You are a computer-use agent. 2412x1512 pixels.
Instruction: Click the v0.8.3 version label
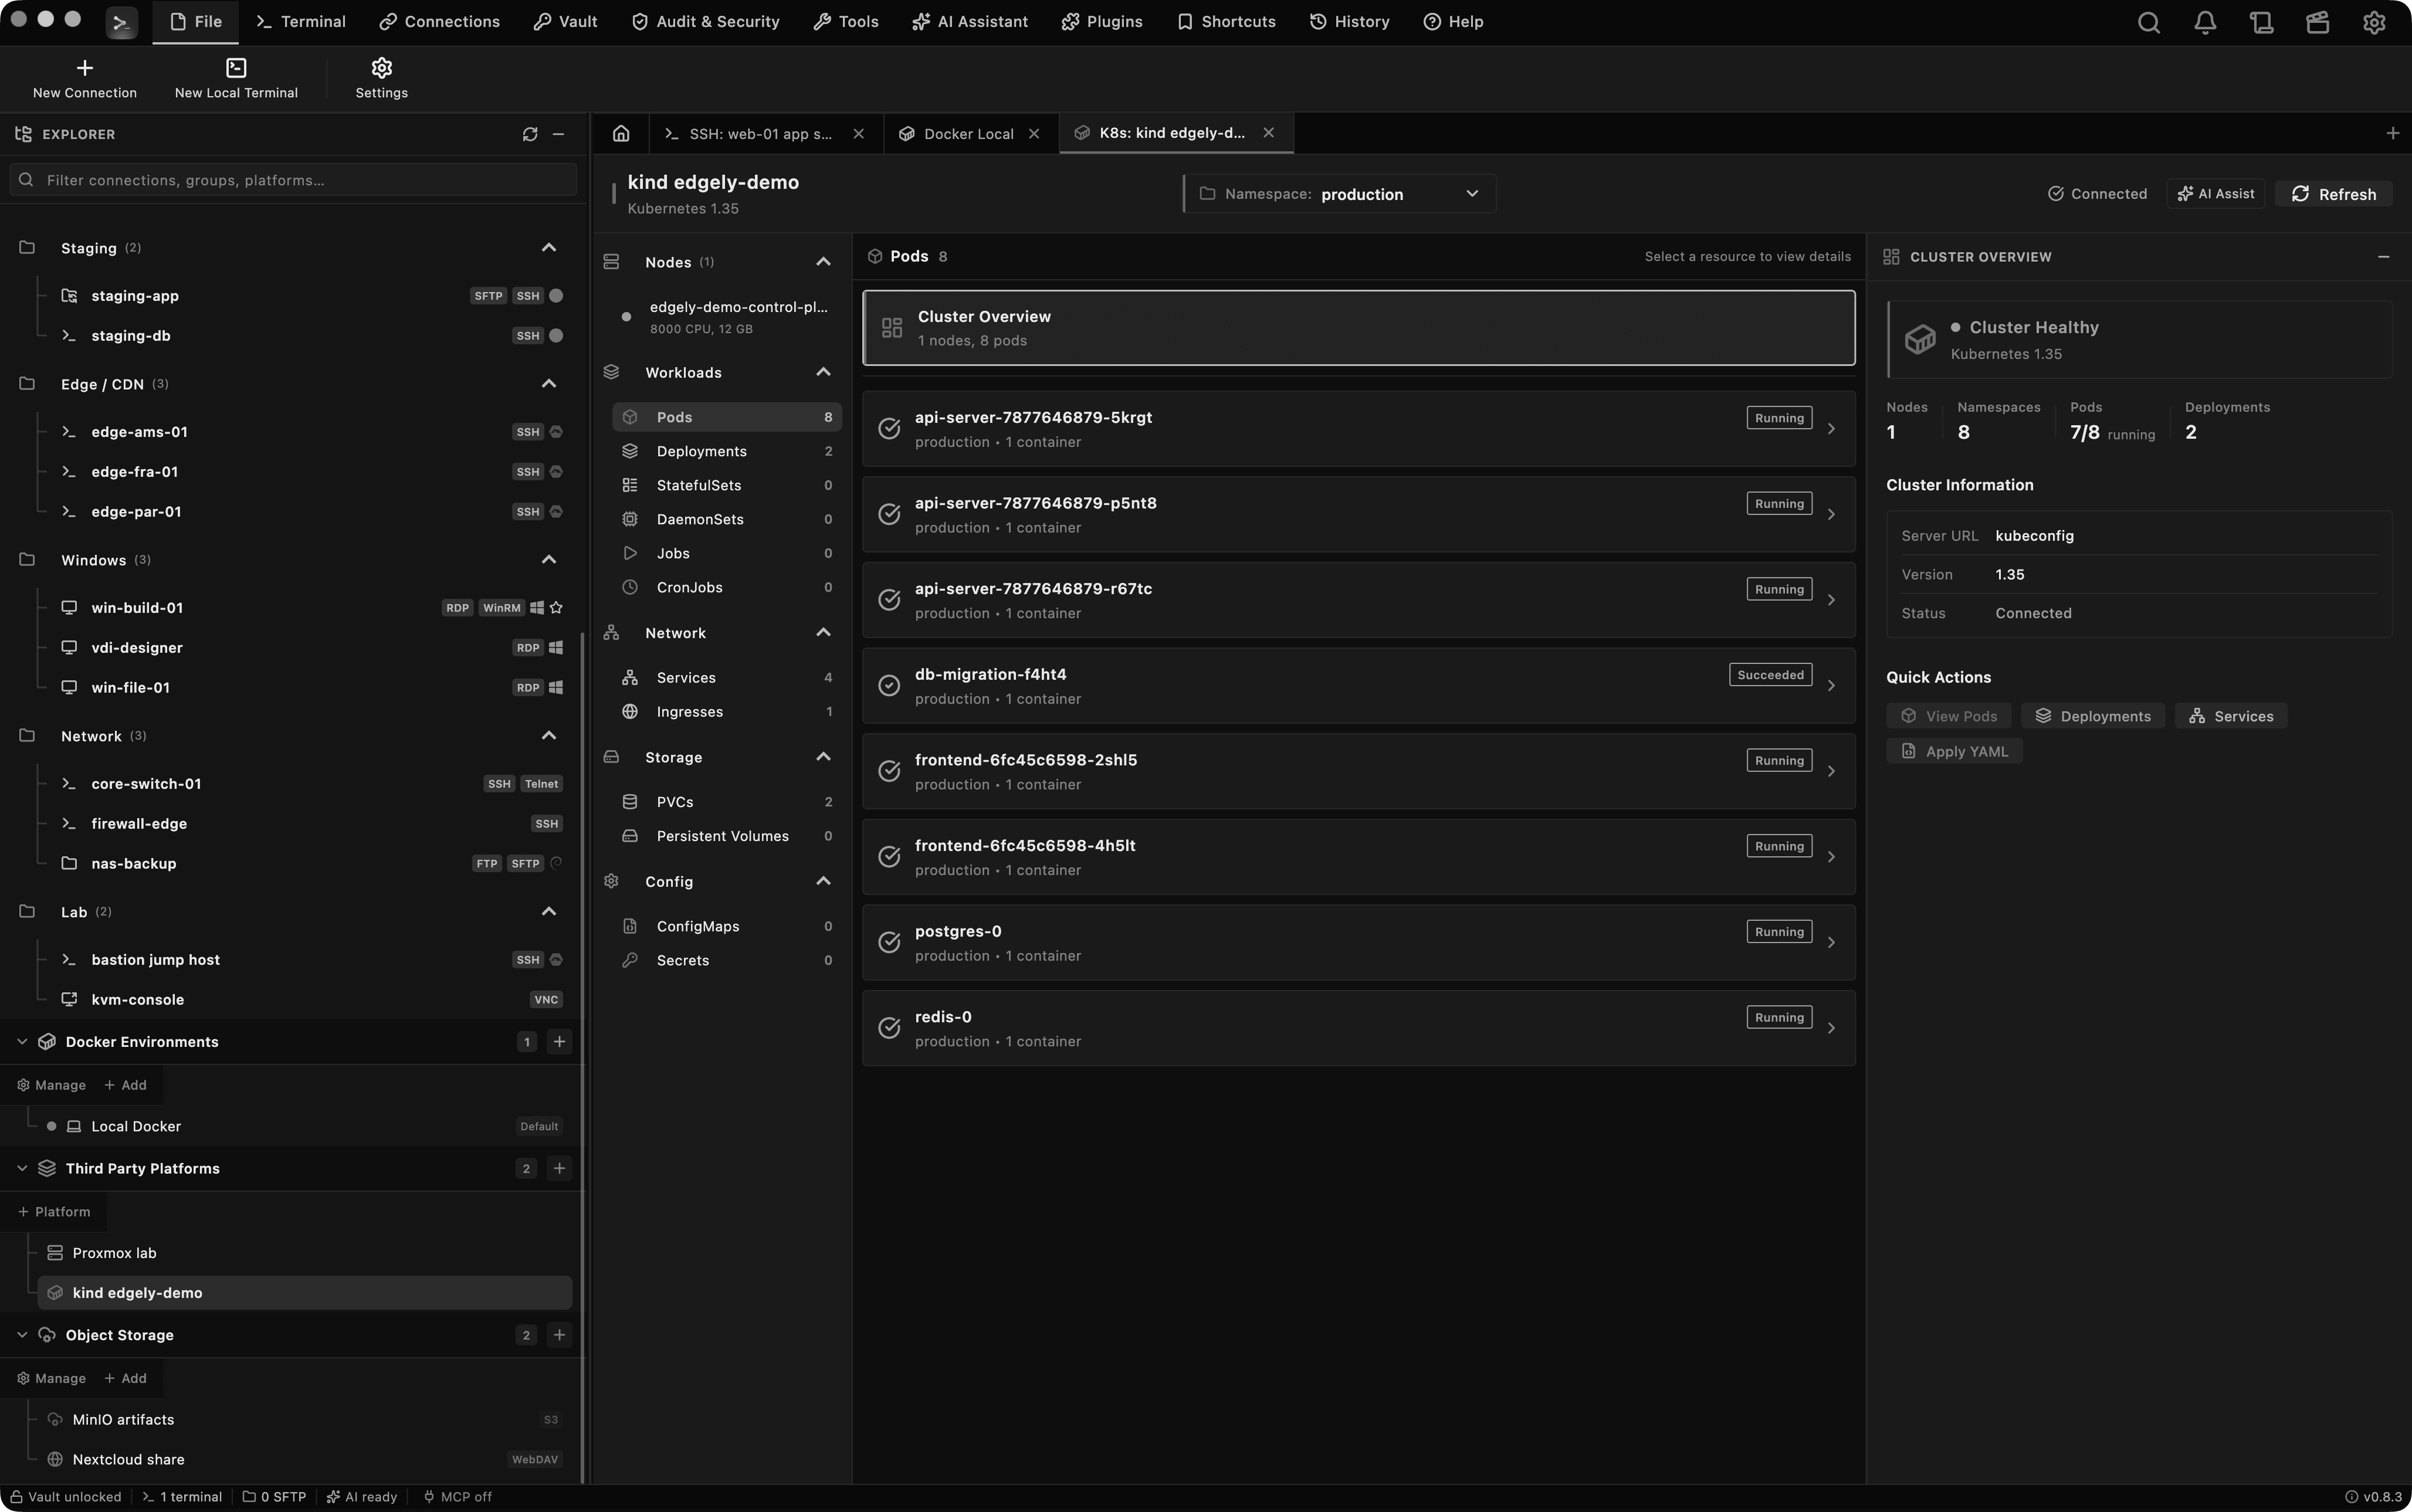(x=2374, y=1497)
